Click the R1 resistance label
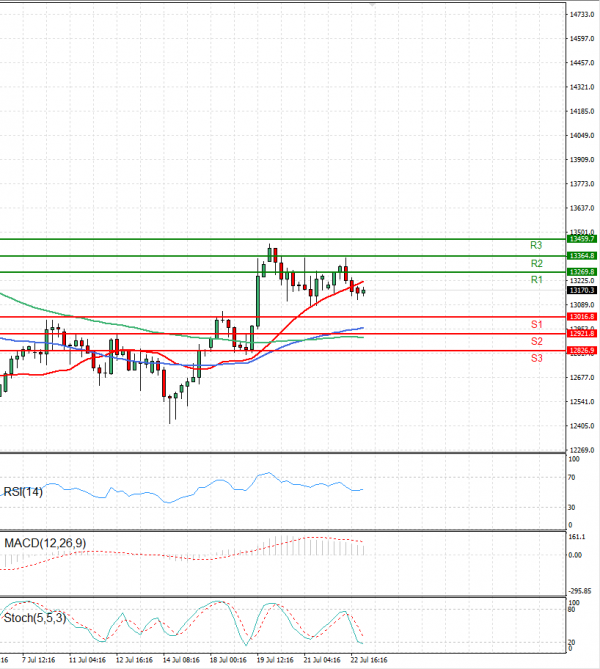This screenshot has height=669, width=600. point(536,280)
